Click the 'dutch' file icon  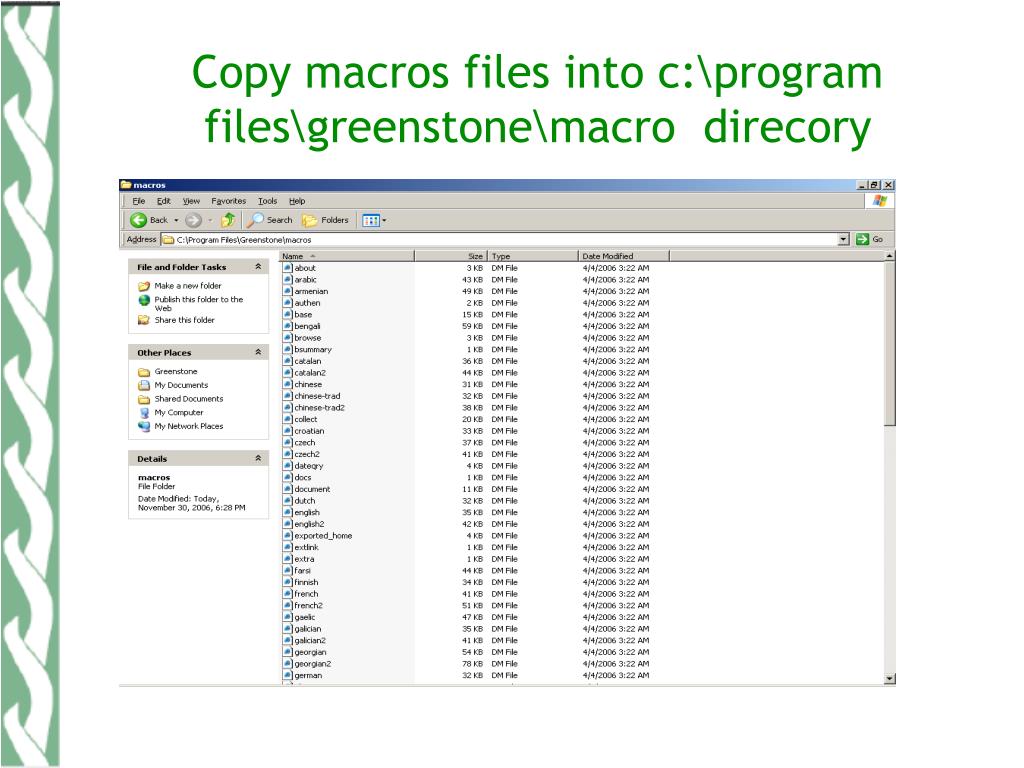[287, 501]
